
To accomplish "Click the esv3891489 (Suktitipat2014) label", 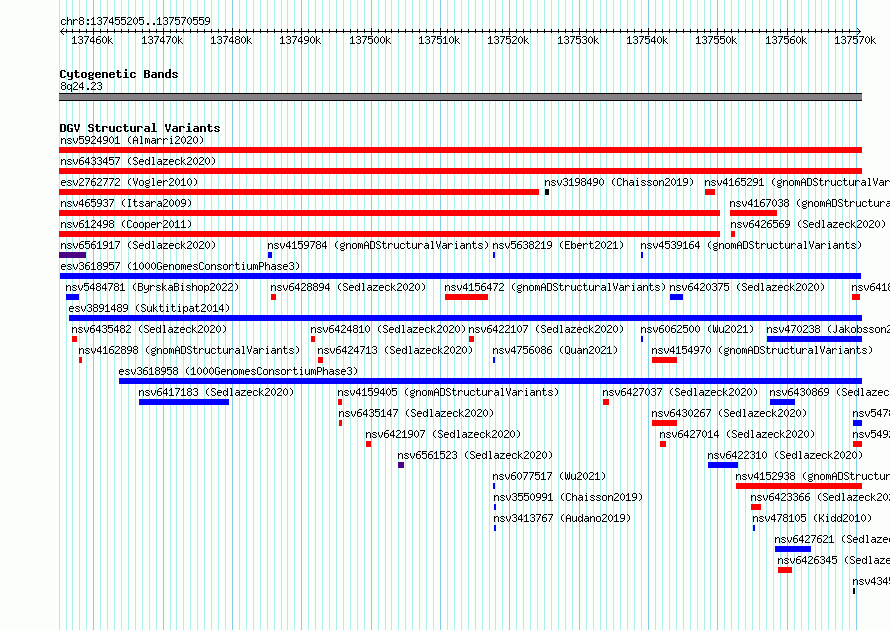I will (149, 308).
